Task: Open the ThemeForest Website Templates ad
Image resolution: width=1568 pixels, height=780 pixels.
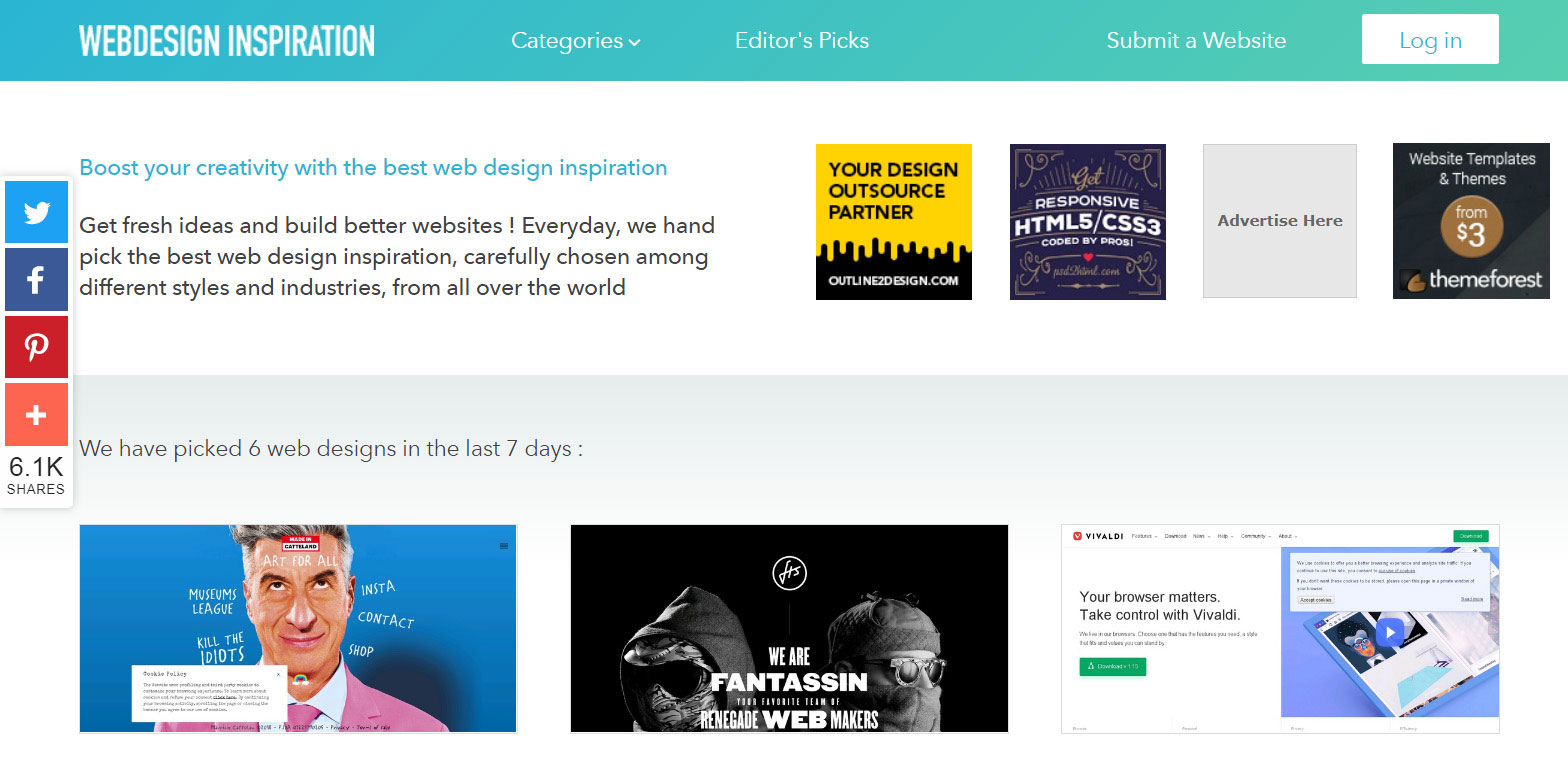Action: [x=1470, y=221]
